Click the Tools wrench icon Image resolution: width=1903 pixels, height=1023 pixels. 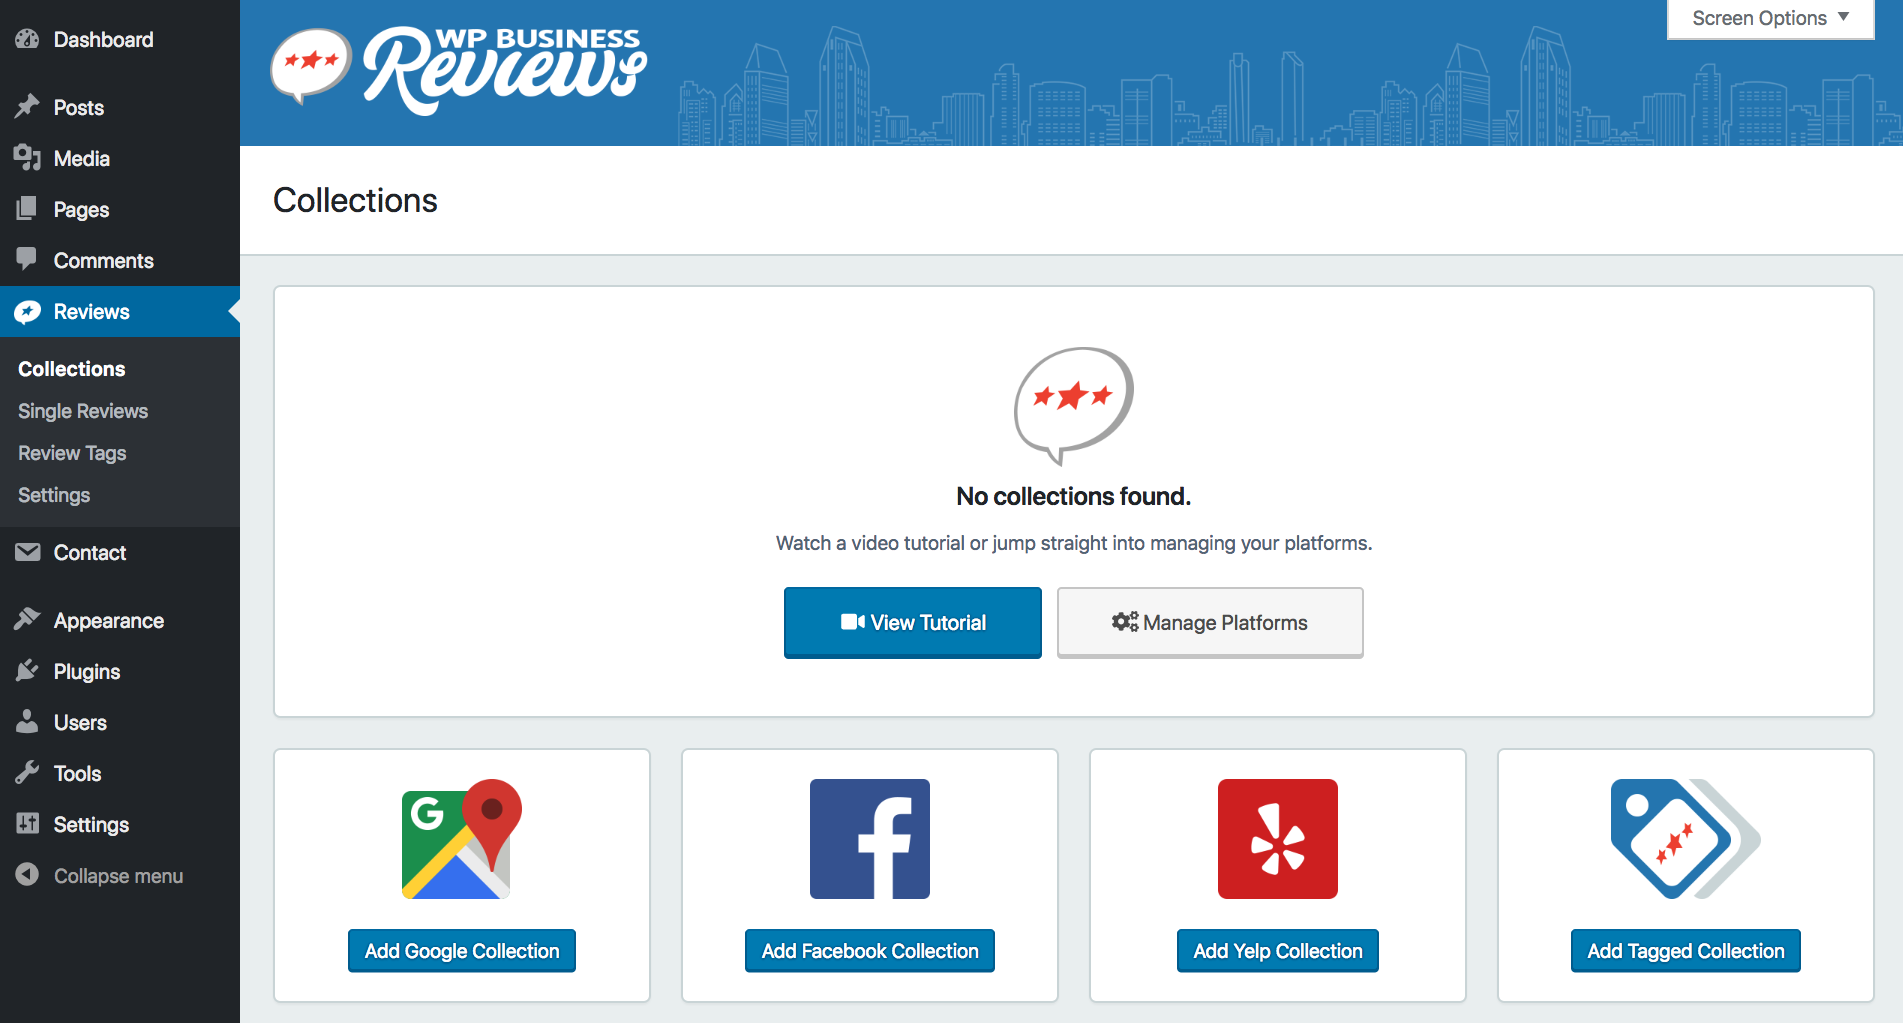[27, 773]
